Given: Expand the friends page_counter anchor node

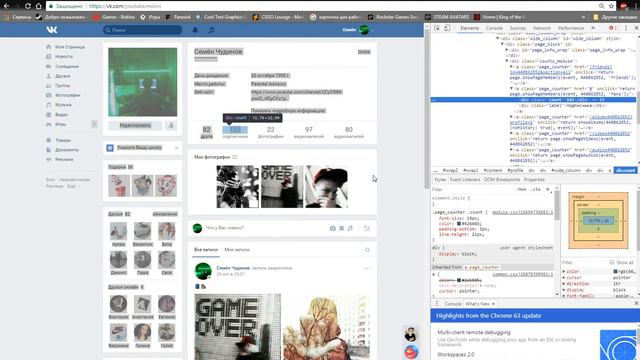Looking at the screenshot, I should point(511,67).
